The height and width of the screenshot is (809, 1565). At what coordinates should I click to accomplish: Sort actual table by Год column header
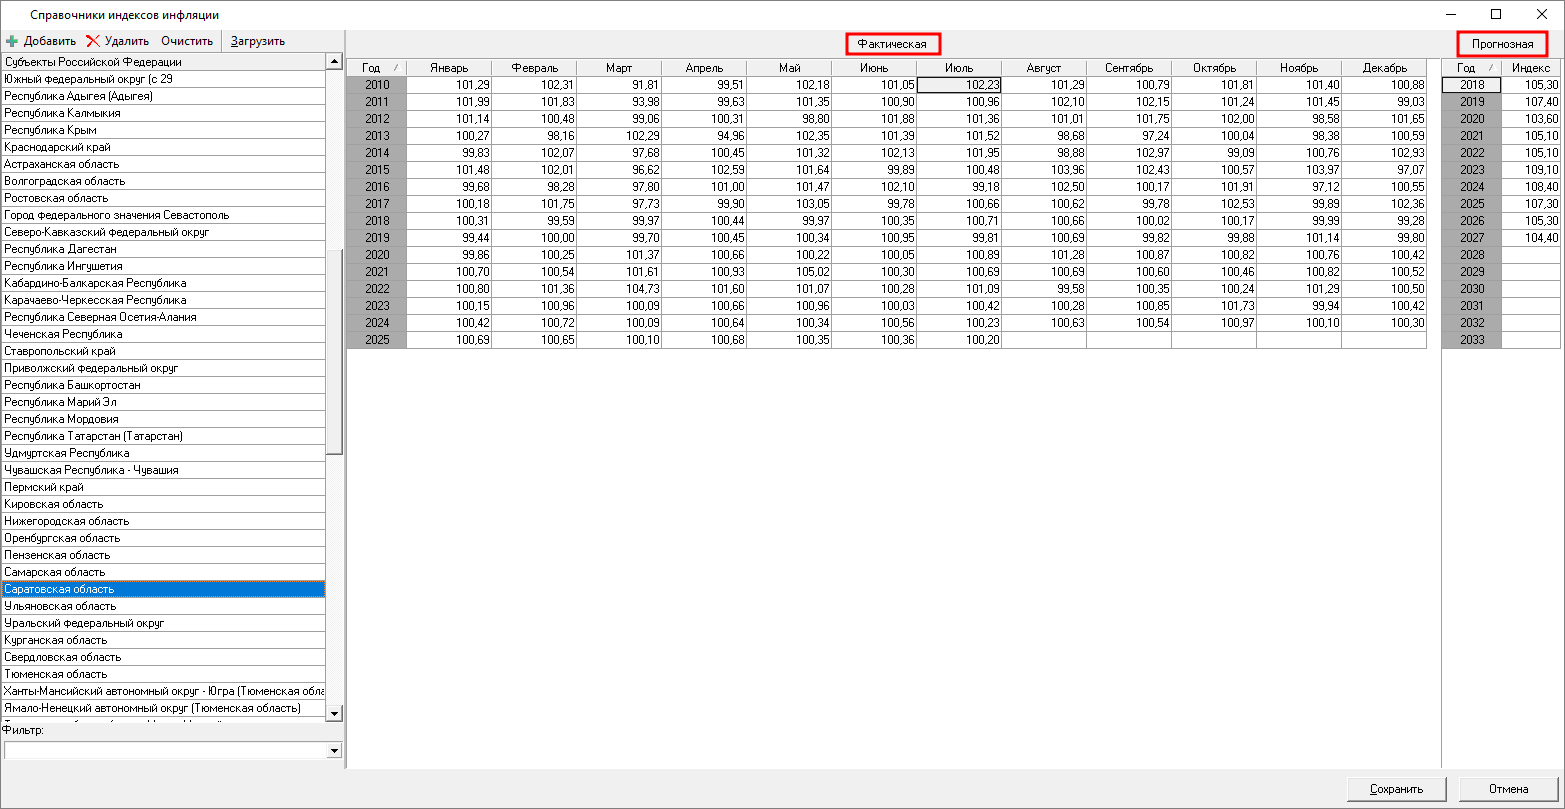coord(377,68)
